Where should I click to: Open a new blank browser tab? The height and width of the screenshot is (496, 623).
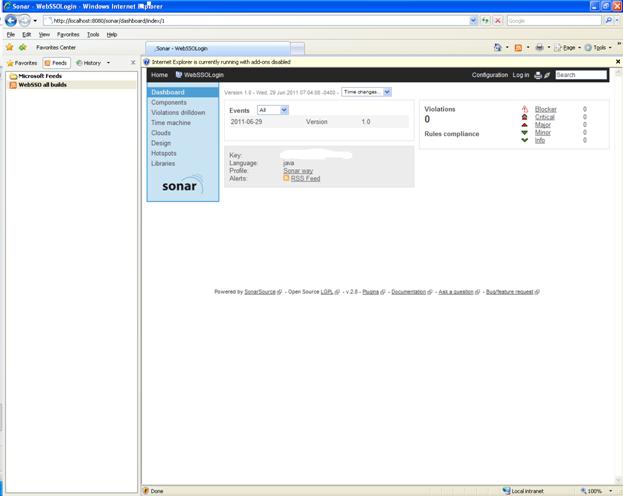pos(298,48)
